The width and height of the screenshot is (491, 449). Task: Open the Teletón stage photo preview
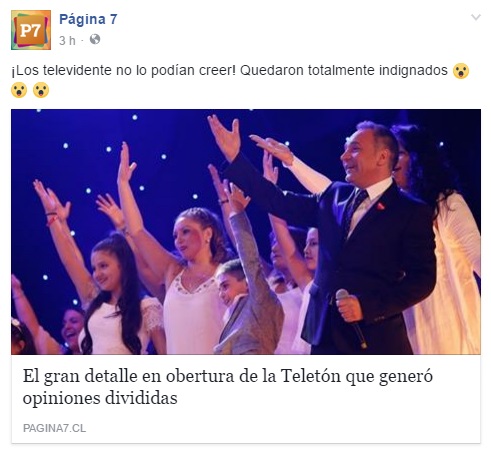point(246,232)
